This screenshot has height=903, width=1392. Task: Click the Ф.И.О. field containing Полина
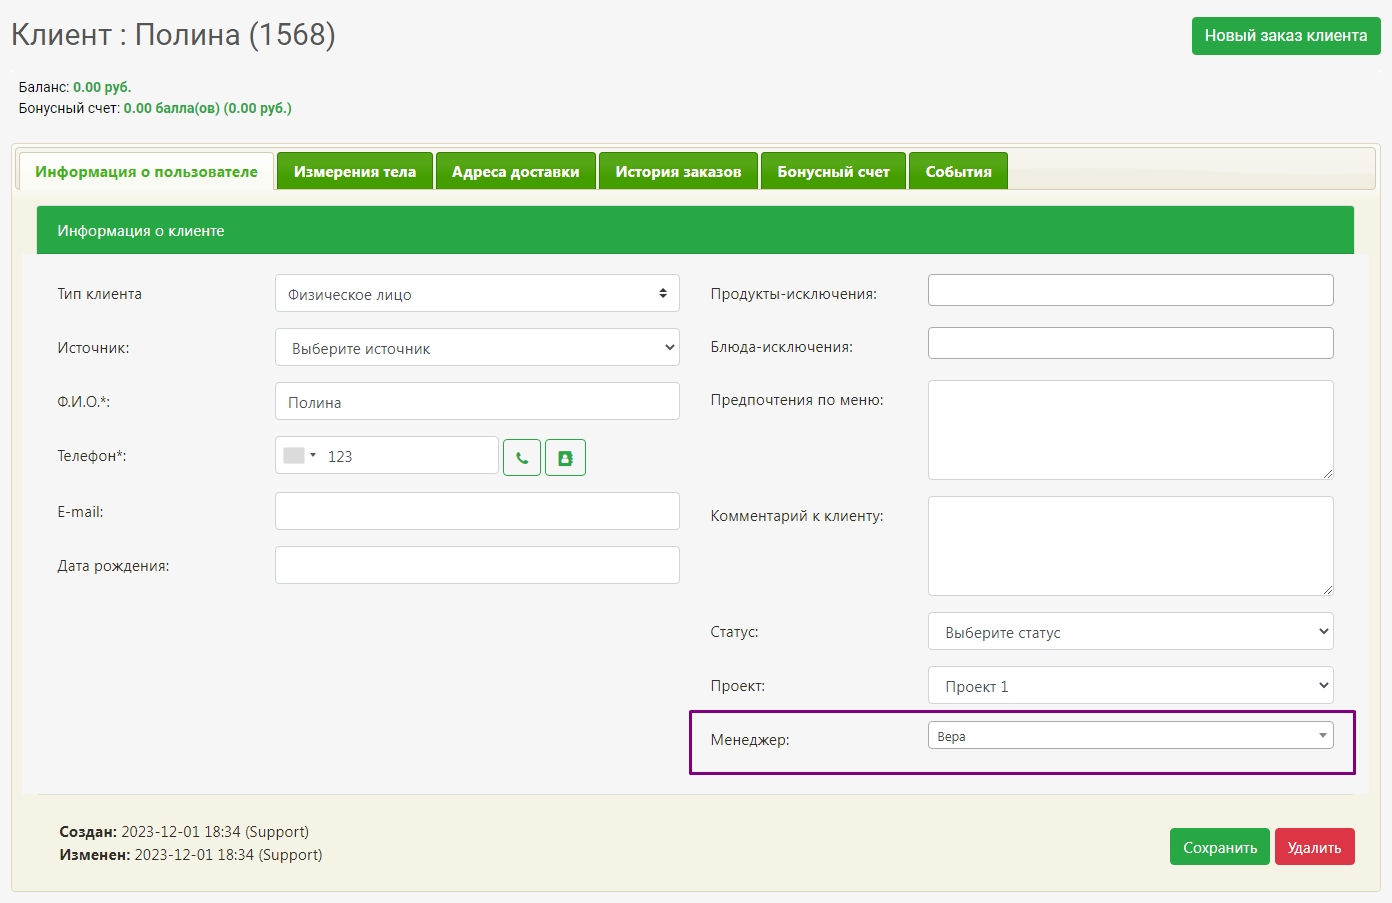click(x=477, y=402)
